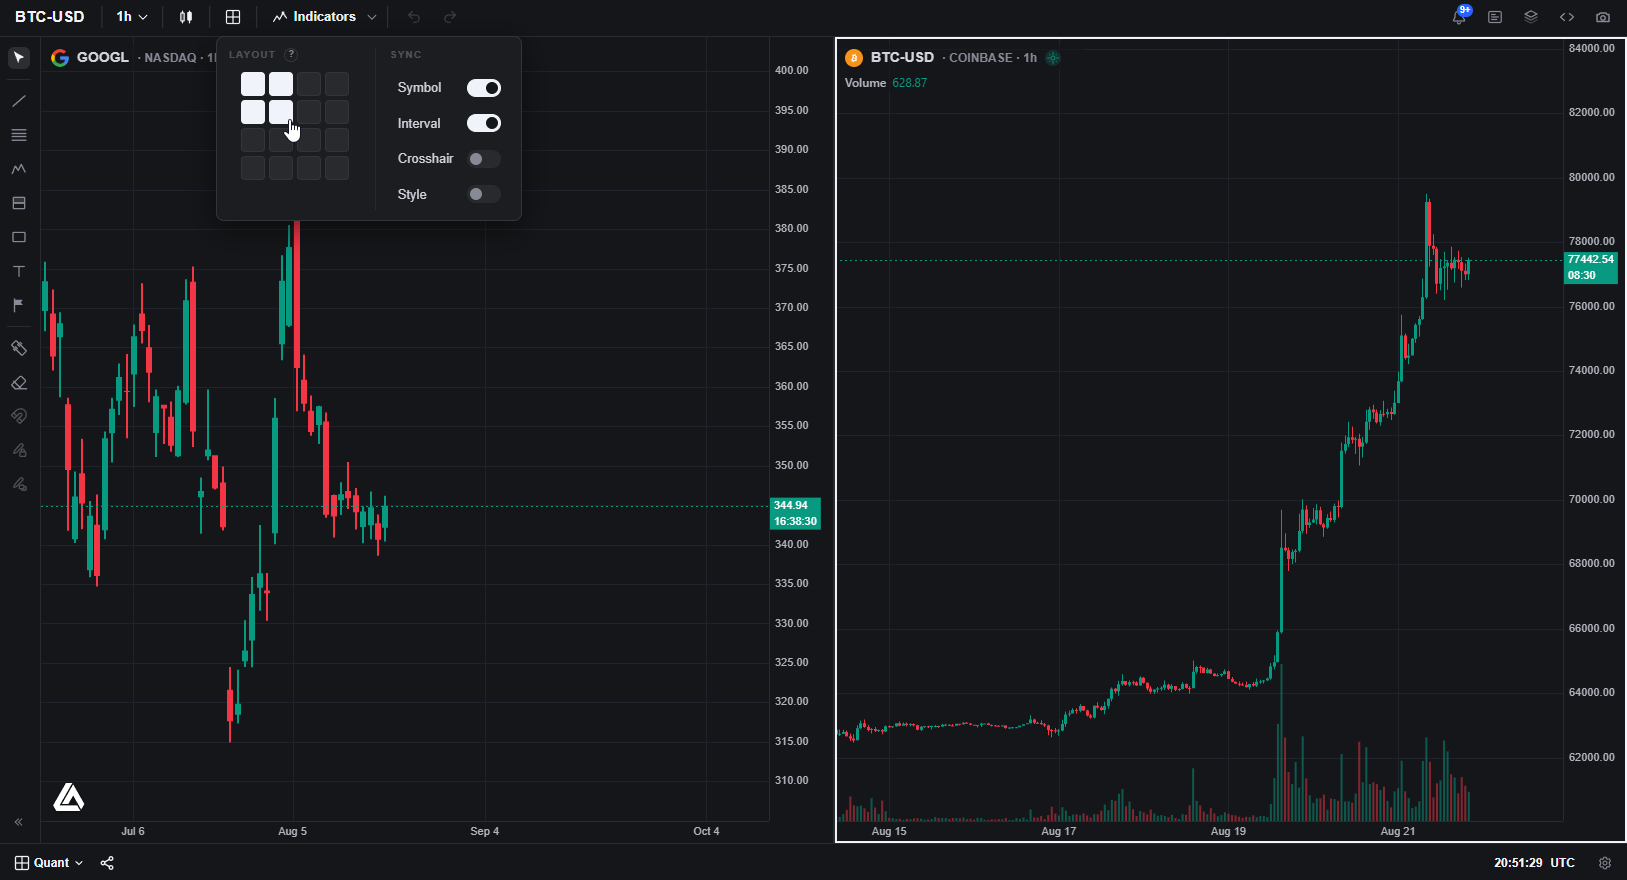
Task: Enable Crosshair sync toggle
Action: [484, 159]
